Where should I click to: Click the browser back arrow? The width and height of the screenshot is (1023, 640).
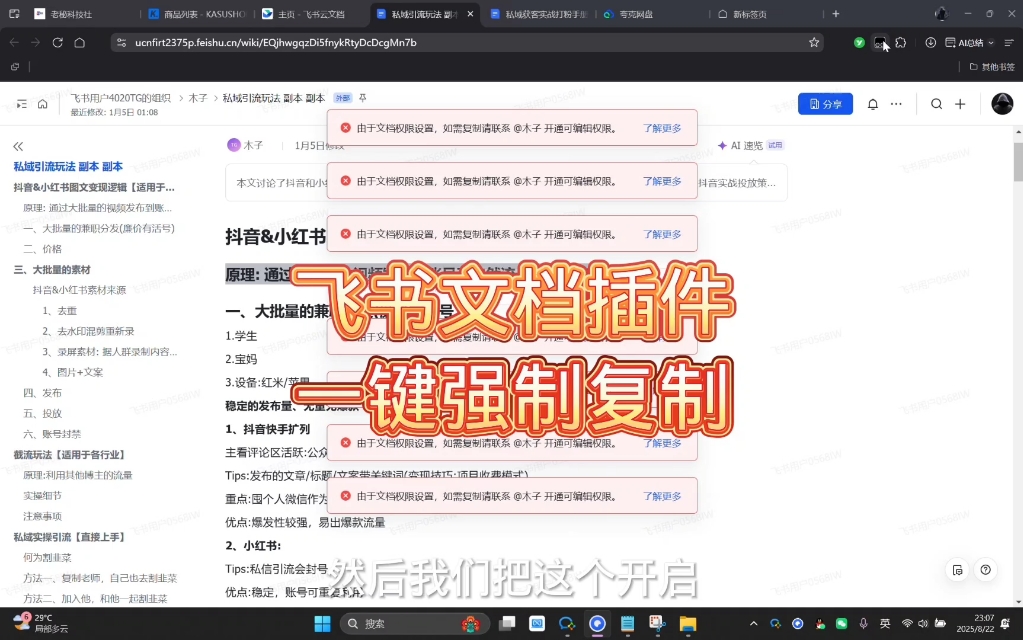[x=14, y=42]
